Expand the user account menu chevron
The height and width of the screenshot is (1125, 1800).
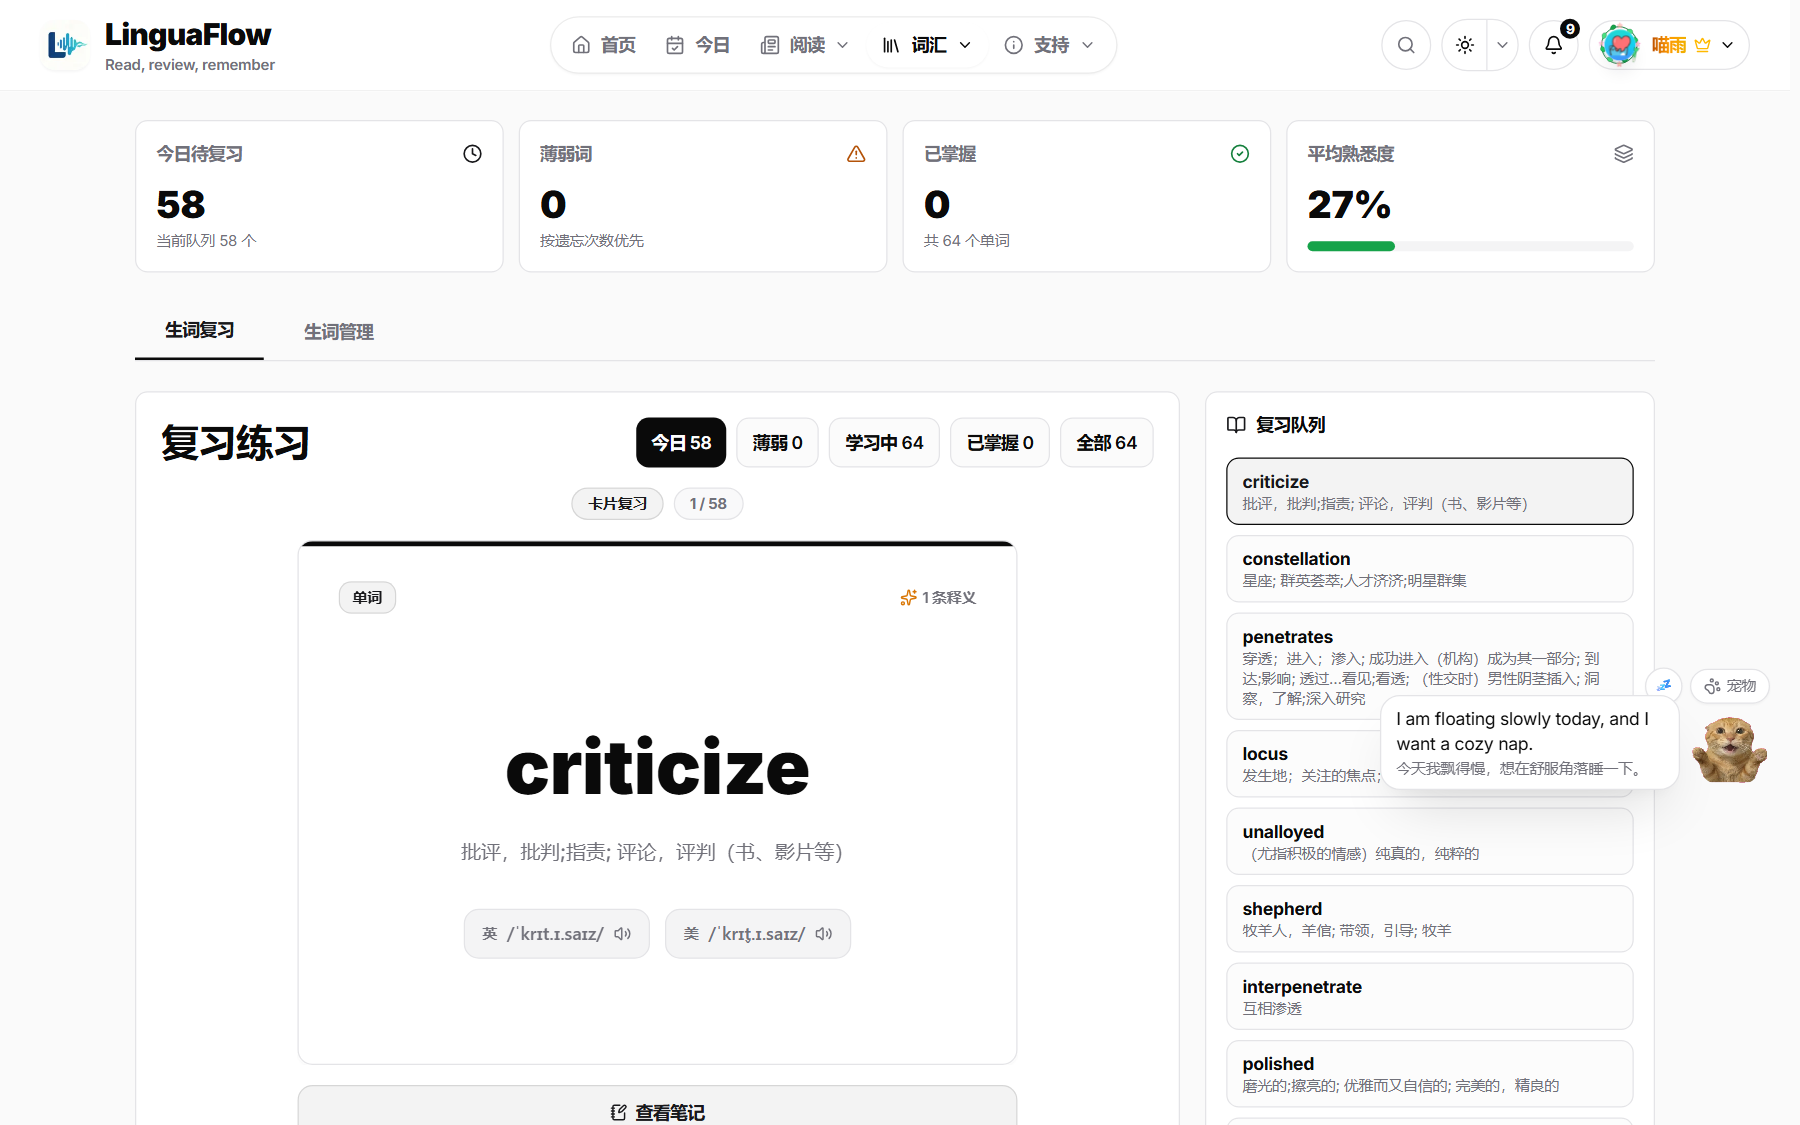point(1727,45)
